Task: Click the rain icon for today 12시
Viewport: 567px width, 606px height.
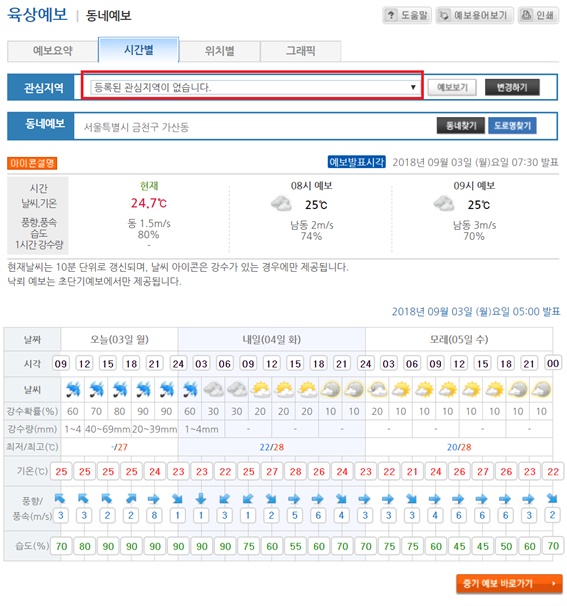Action: 96,390
